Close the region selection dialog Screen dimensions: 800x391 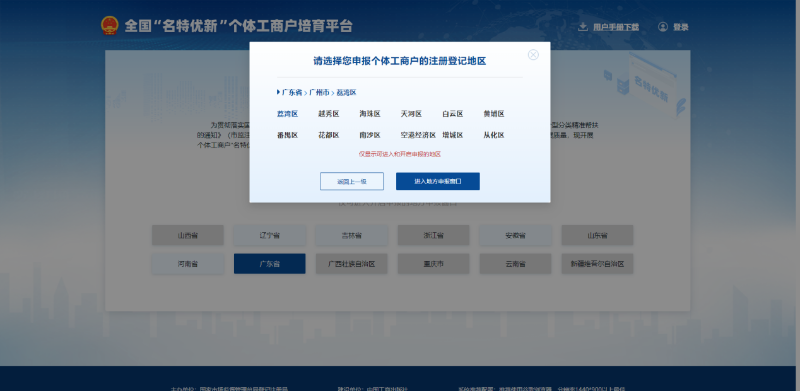533,55
